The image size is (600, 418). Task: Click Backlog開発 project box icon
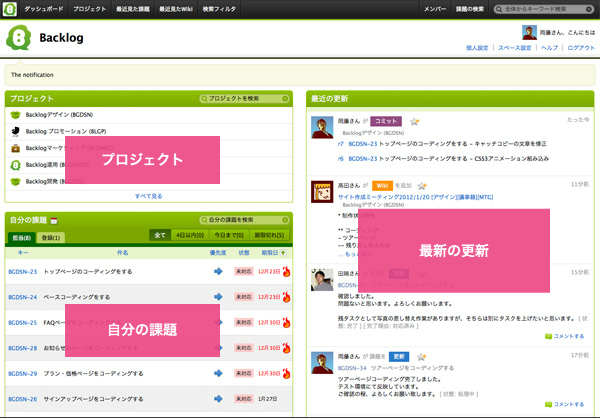[15, 181]
